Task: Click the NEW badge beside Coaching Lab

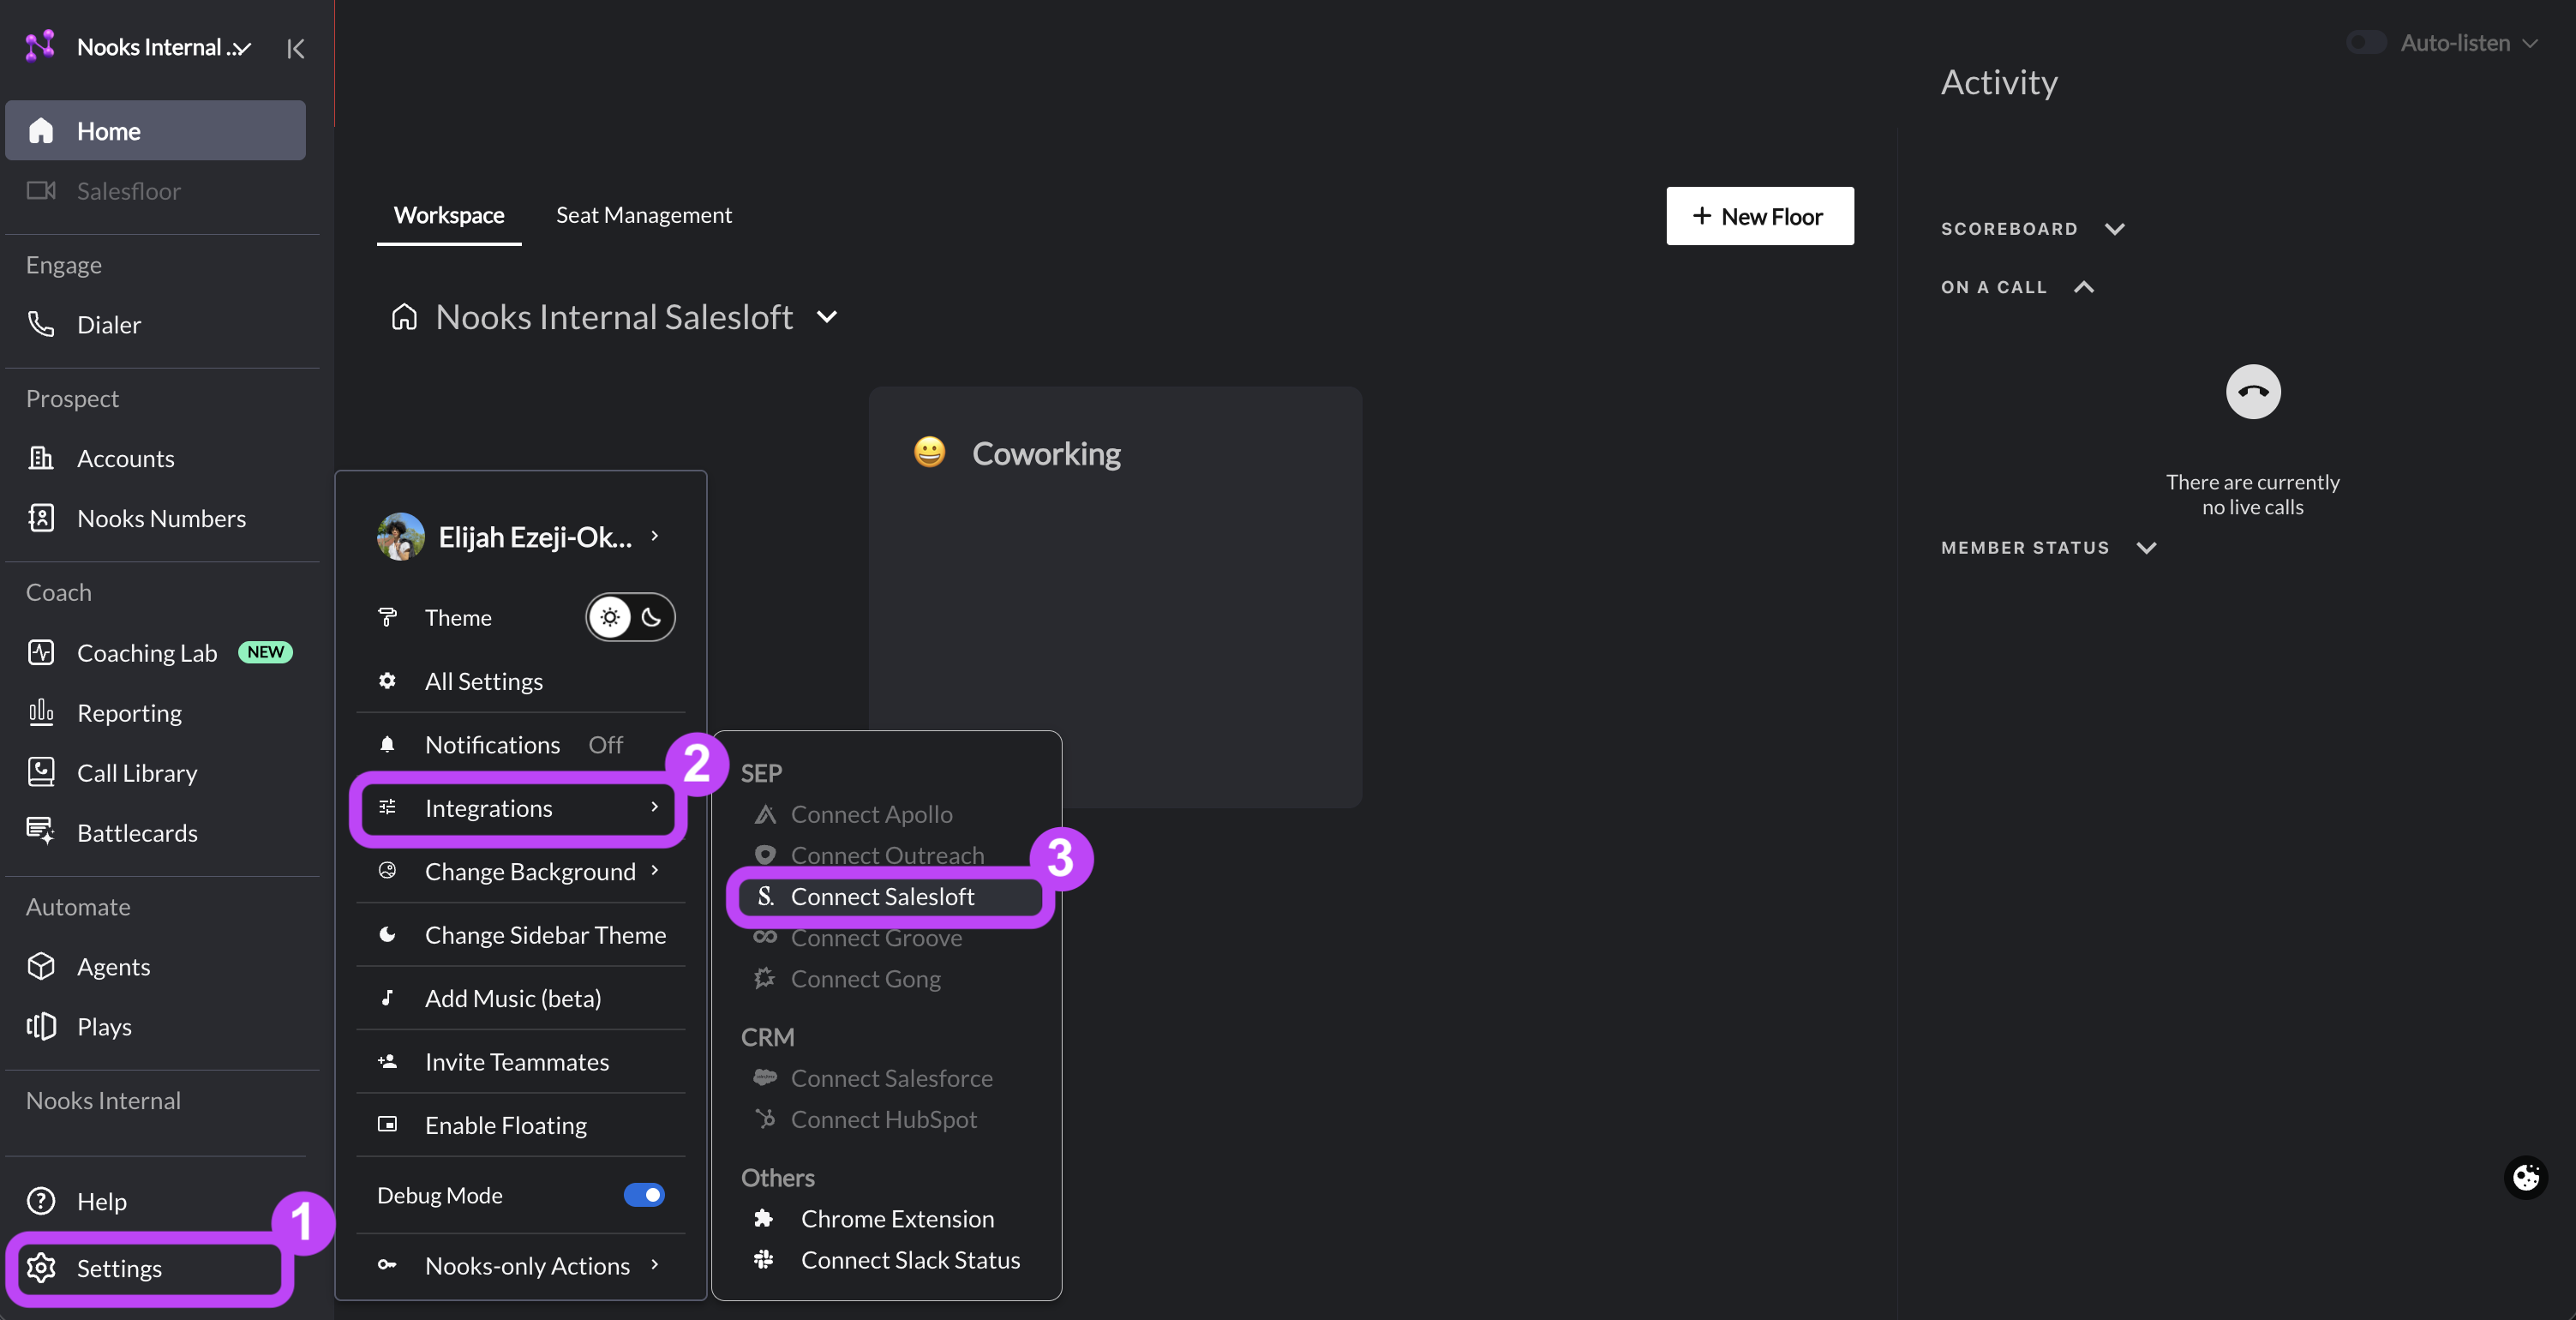Action: click(x=265, y=652)
